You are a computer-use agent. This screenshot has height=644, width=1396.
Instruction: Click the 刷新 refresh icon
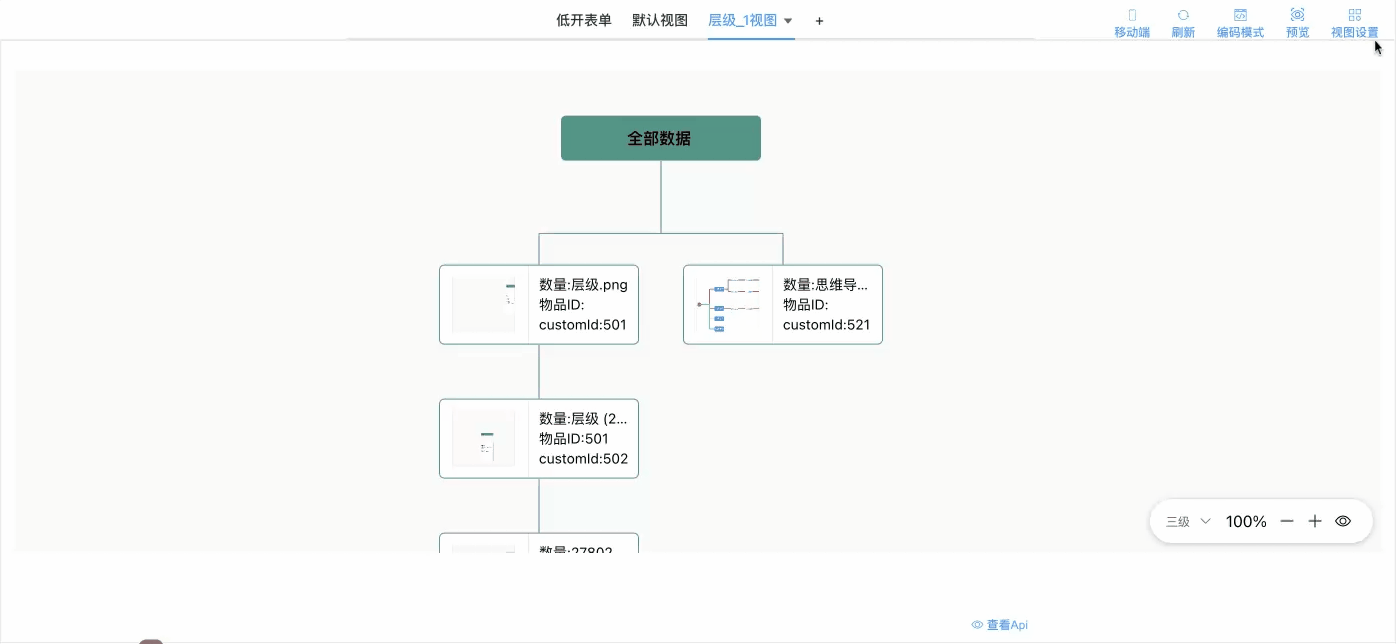[1183, 16]
